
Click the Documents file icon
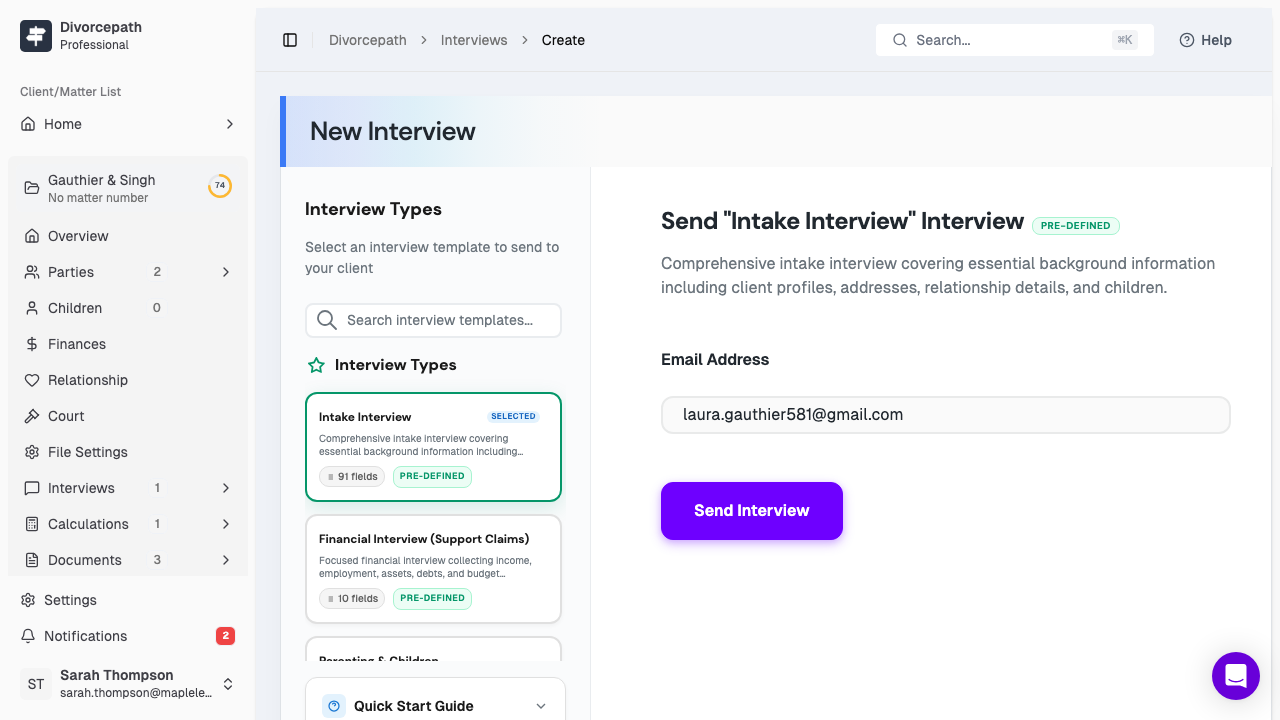[32, 560]
